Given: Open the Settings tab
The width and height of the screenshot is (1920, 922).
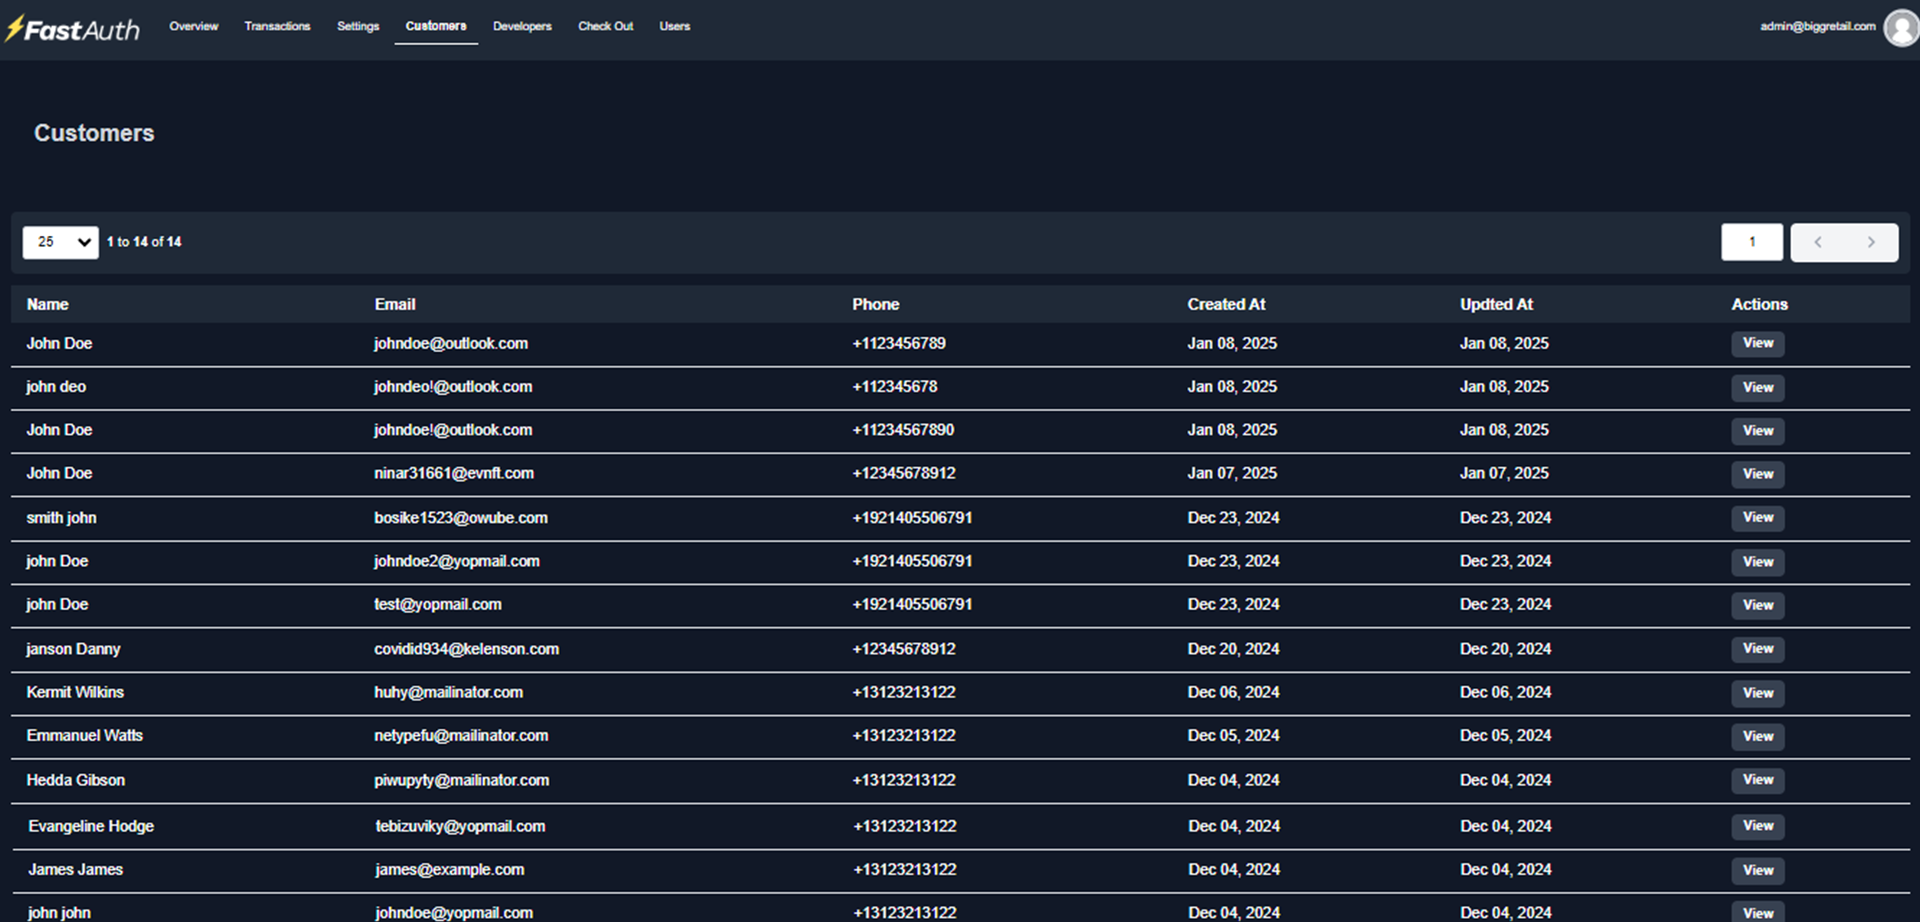Looking at the screenshot, I should tap(358, 26).
